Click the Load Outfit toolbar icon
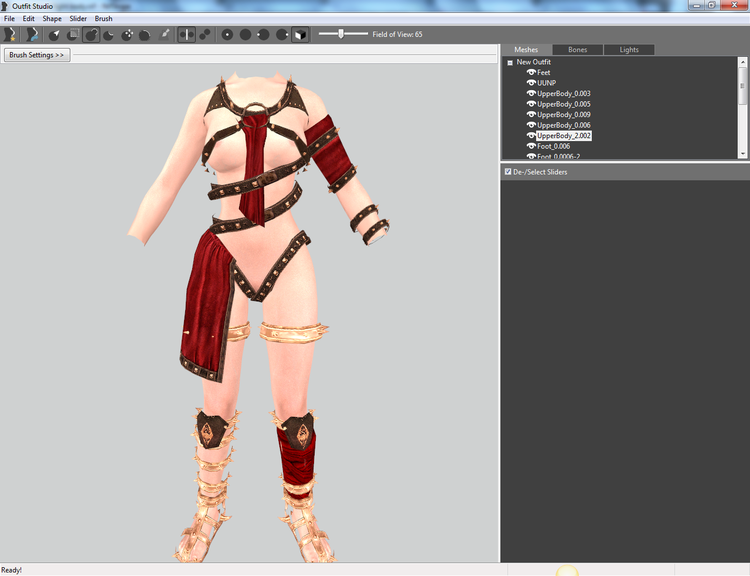The height and width of the screenshot is (576, 750). pos(32,34)
